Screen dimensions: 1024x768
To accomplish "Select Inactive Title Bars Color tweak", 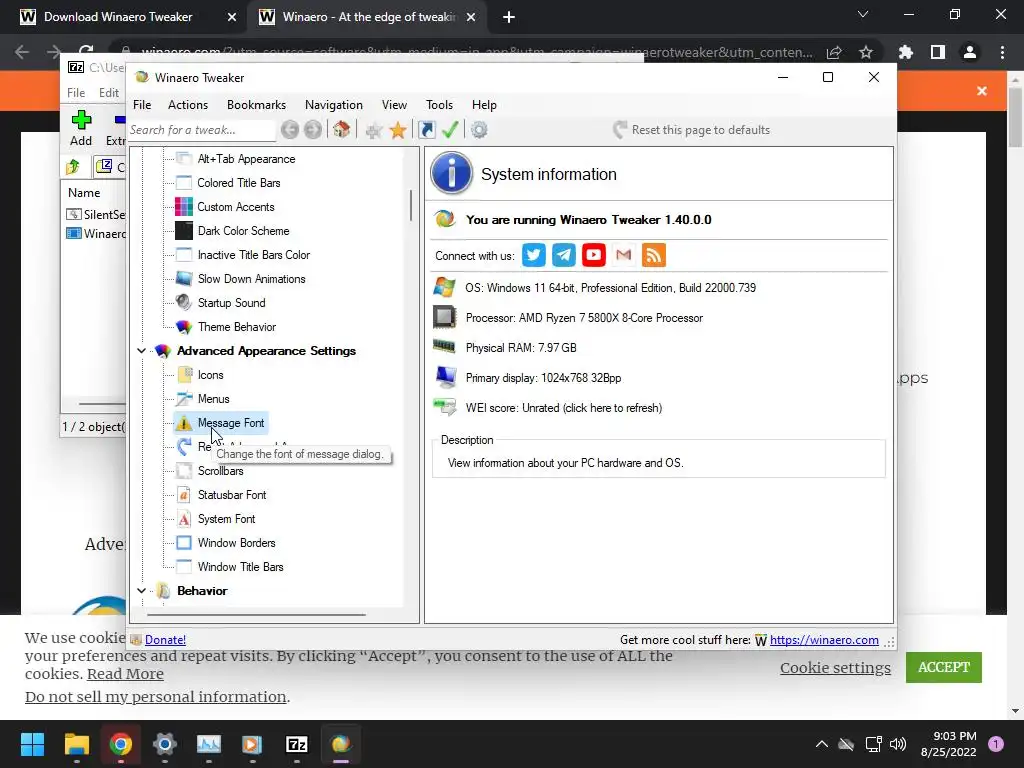I will point(253,255).
